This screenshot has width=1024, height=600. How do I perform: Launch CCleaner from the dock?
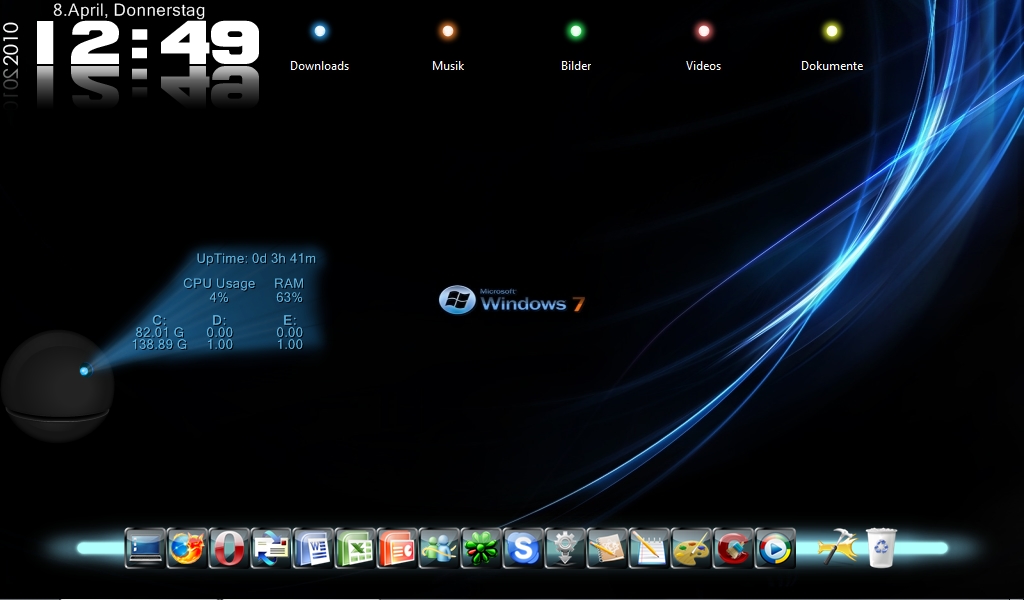click(733, 548)
